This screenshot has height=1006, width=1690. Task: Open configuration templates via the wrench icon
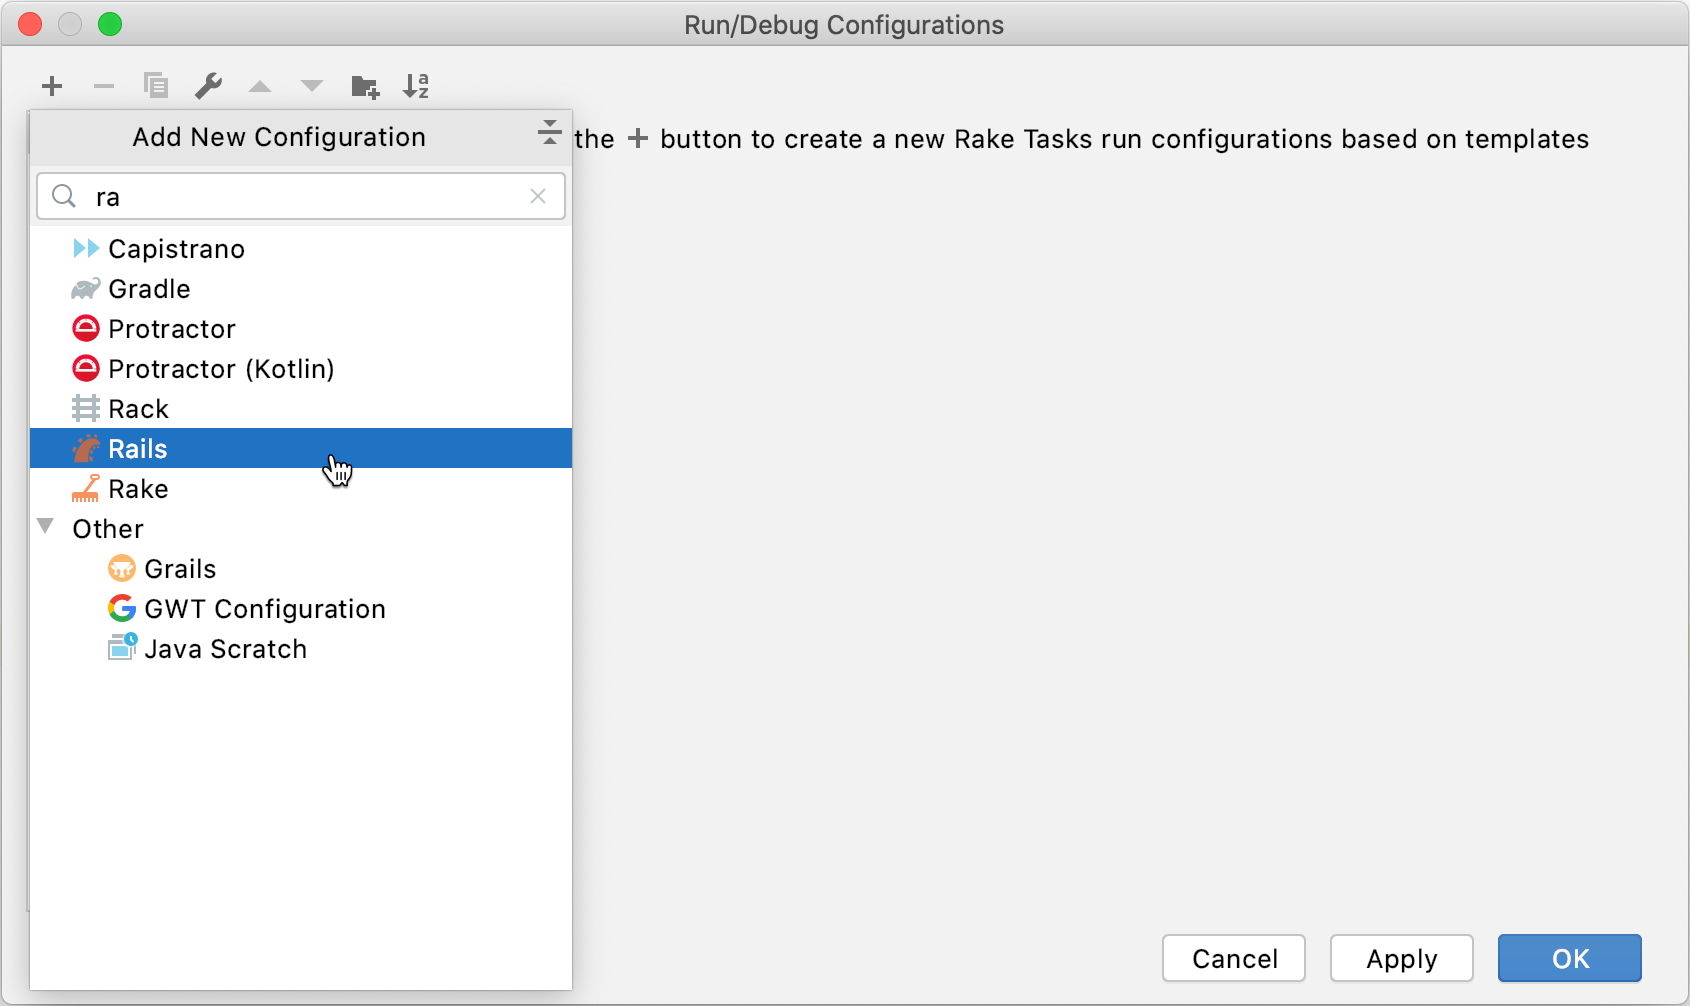[208, 86]
